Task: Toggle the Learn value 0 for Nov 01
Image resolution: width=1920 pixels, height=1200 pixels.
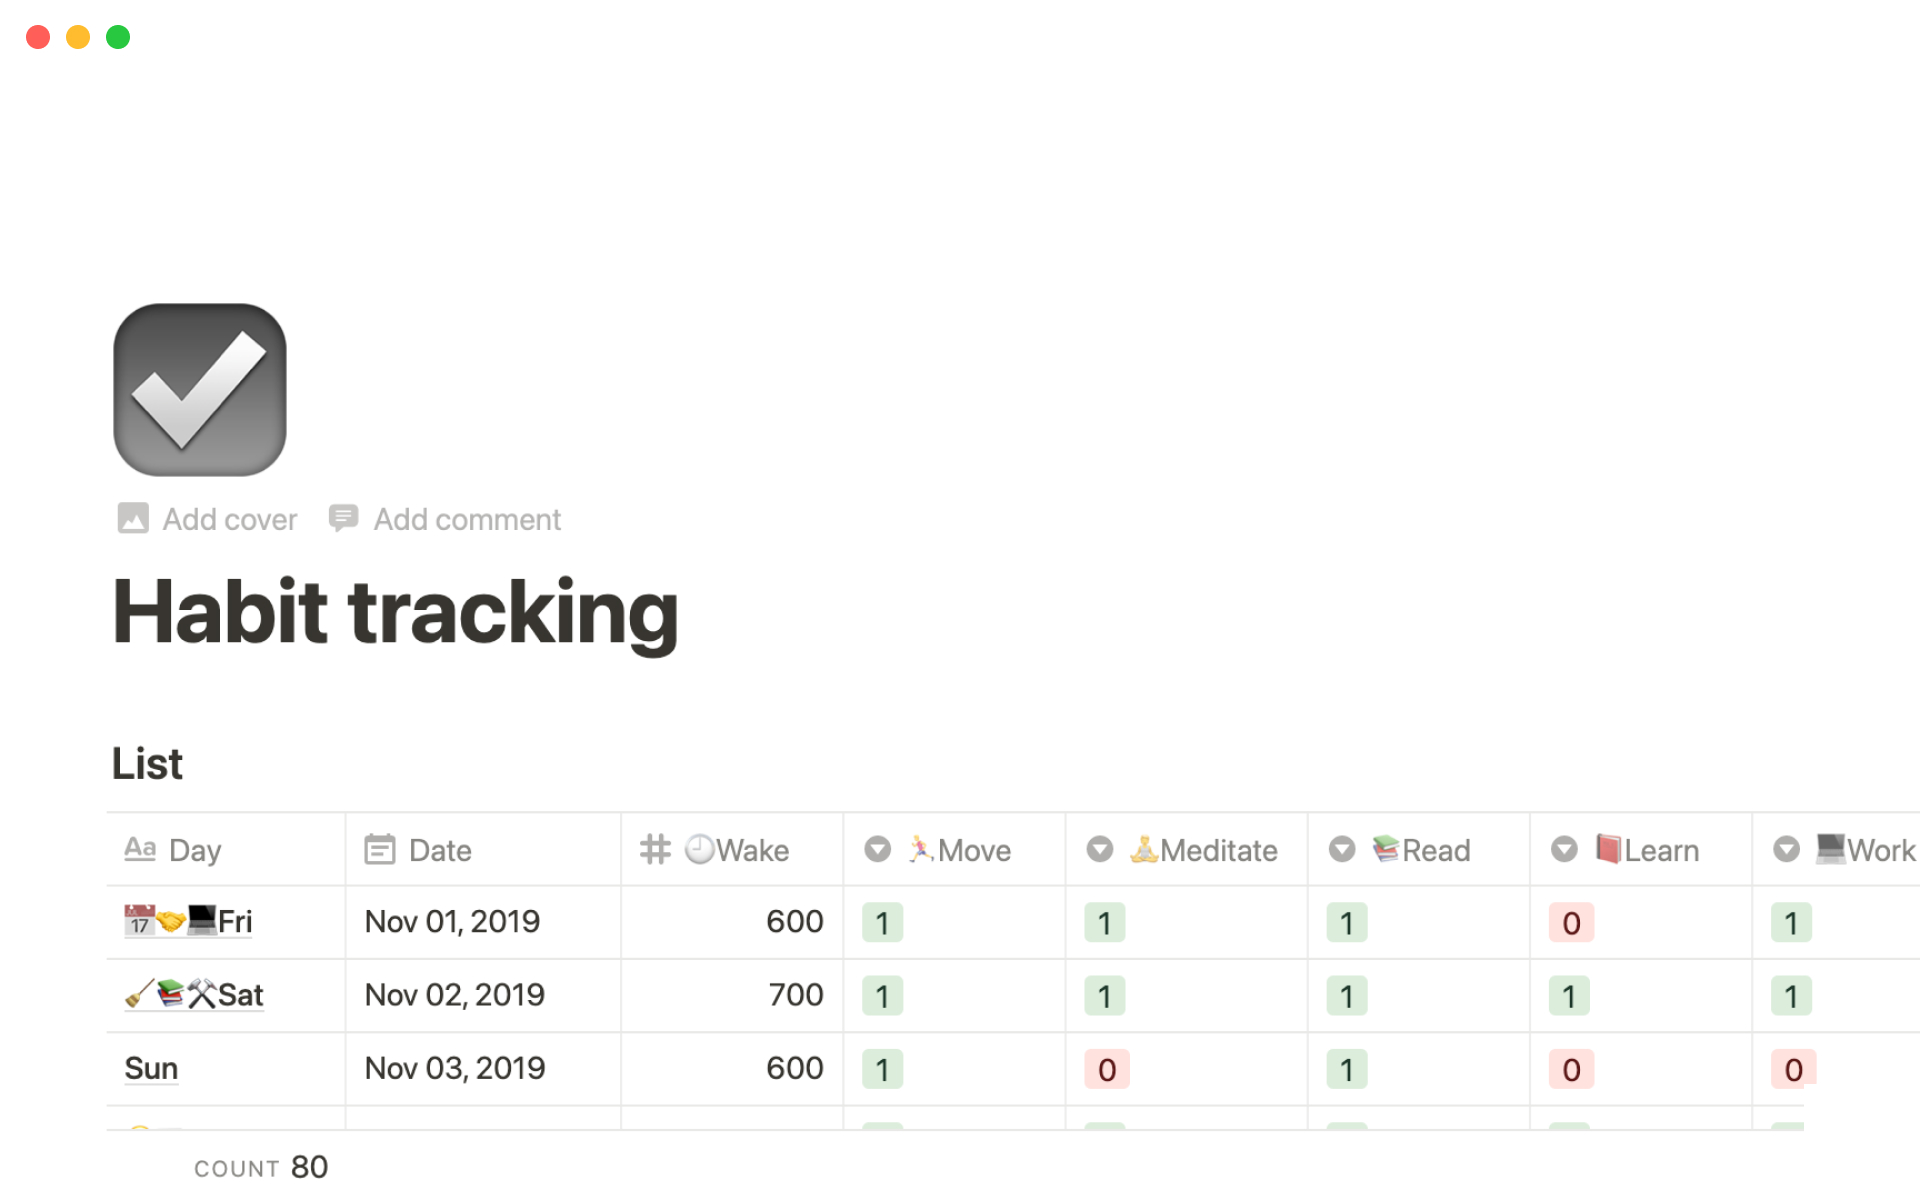Action: [x=1570, y=923]
